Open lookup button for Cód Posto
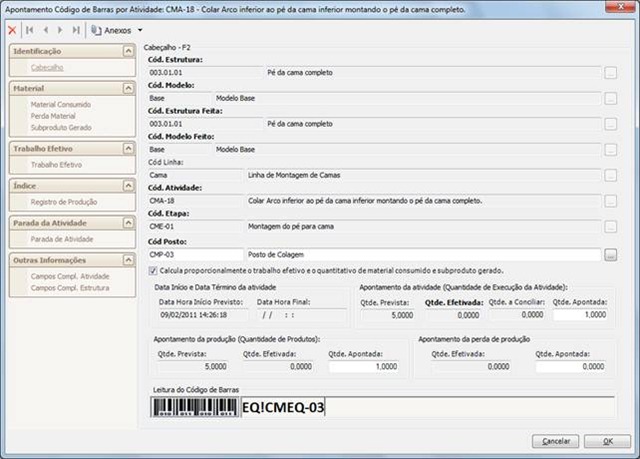Viewport: 640px width, 459px height. point(610,255)
